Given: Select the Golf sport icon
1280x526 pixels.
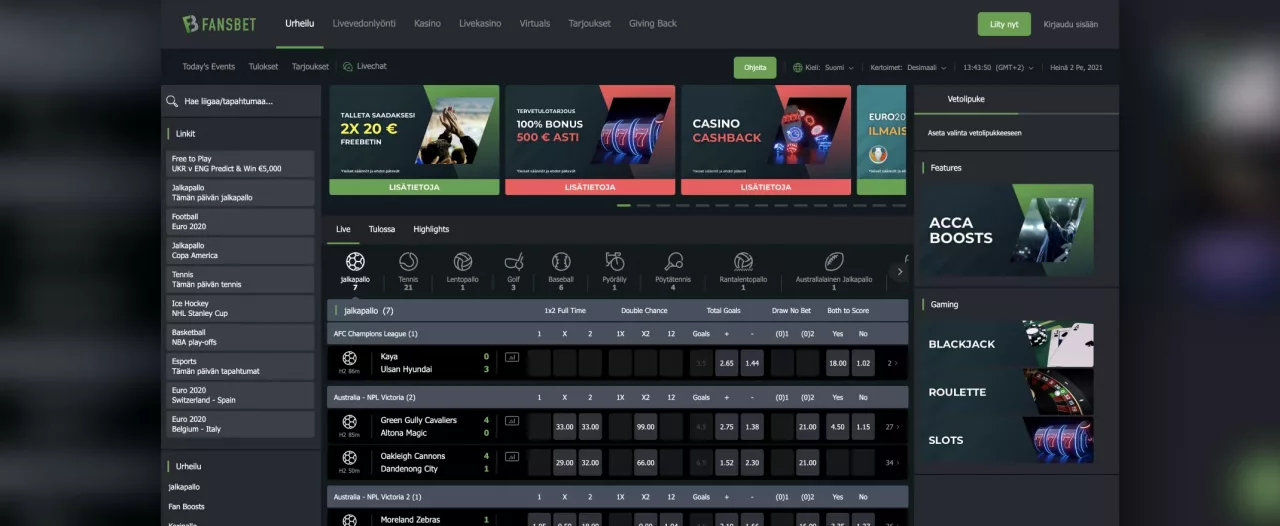Looking at the screenshot, I should [x=514, y=262].
